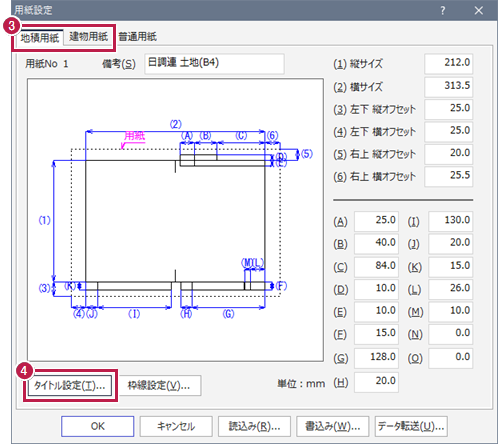Open 枠線設定 settings
The height and width of the screenshot is (444, 498).
pos(159,385)
